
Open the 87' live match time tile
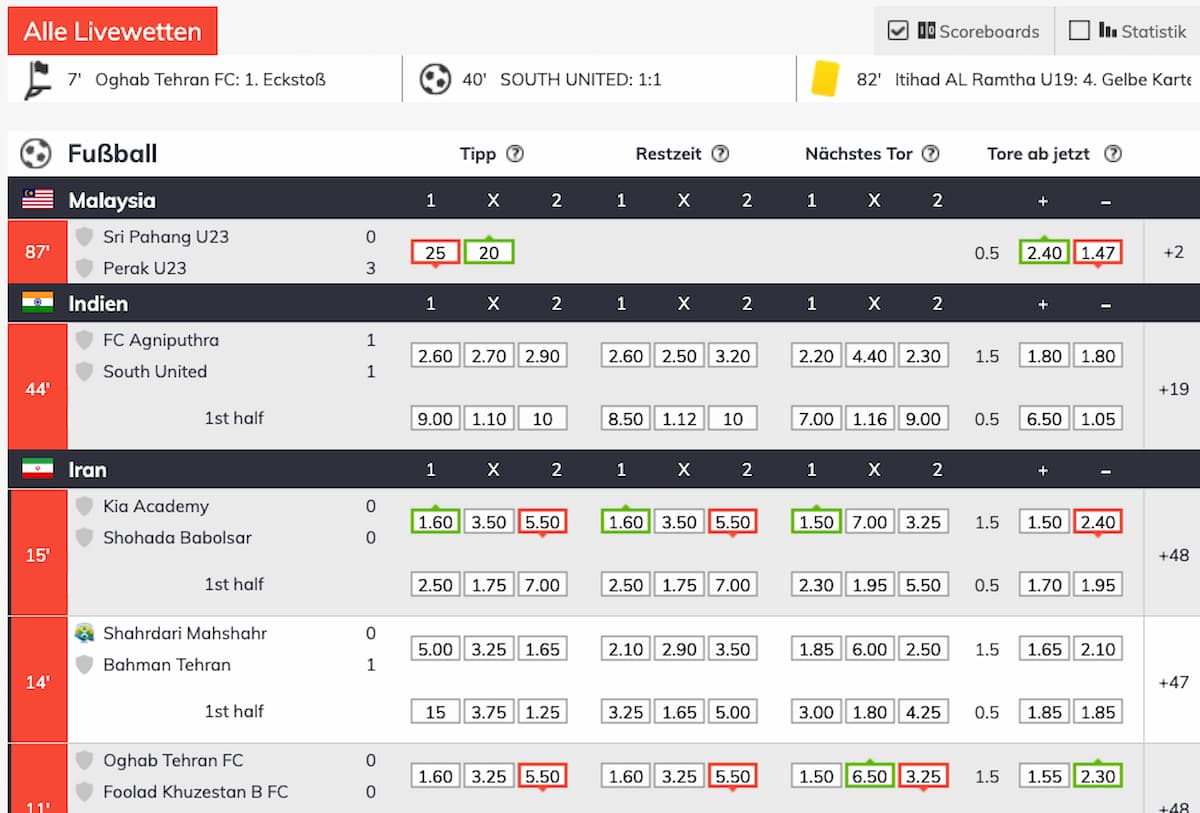click(x=37, y=252)
